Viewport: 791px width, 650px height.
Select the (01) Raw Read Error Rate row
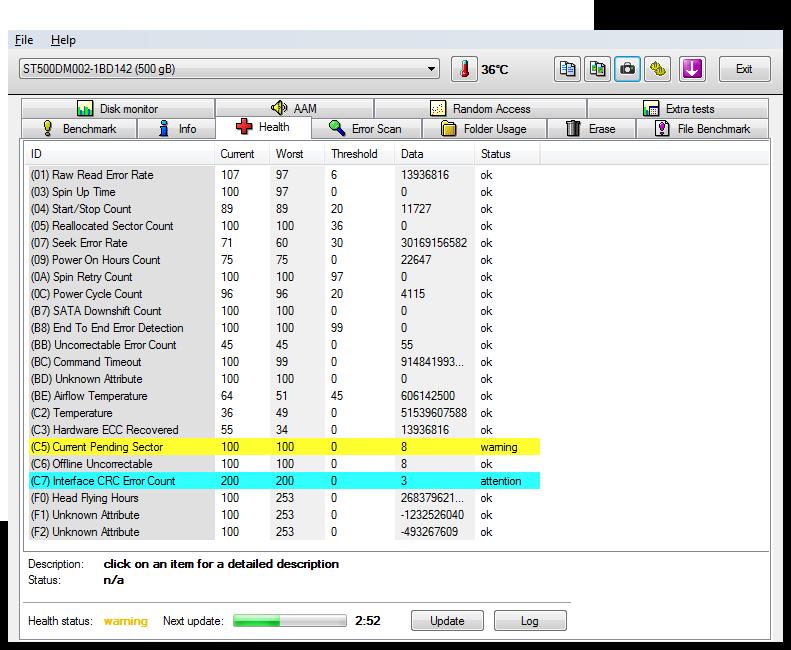[285, 175]
